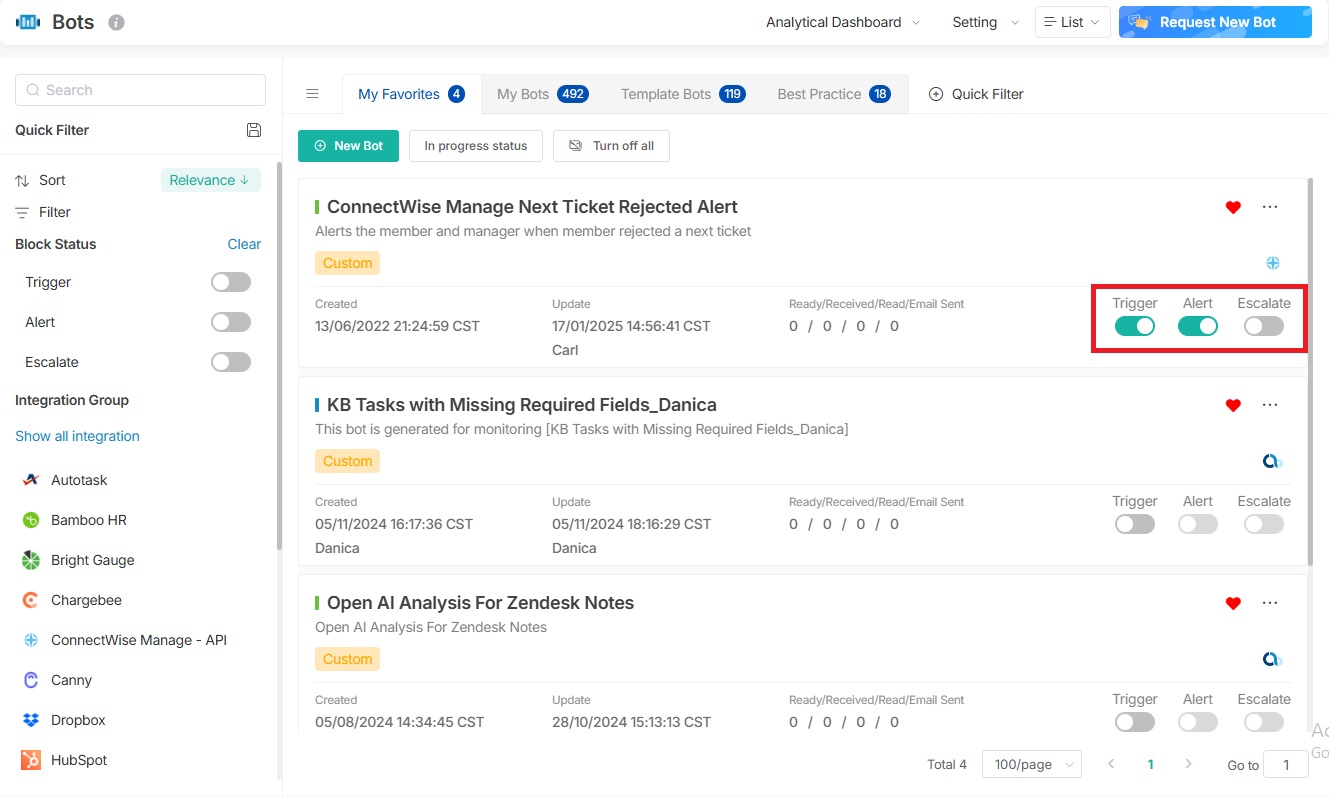Open the 100/page size dropdown
This screenshot has height=797, width=1329.
(x=1032, y=764)
